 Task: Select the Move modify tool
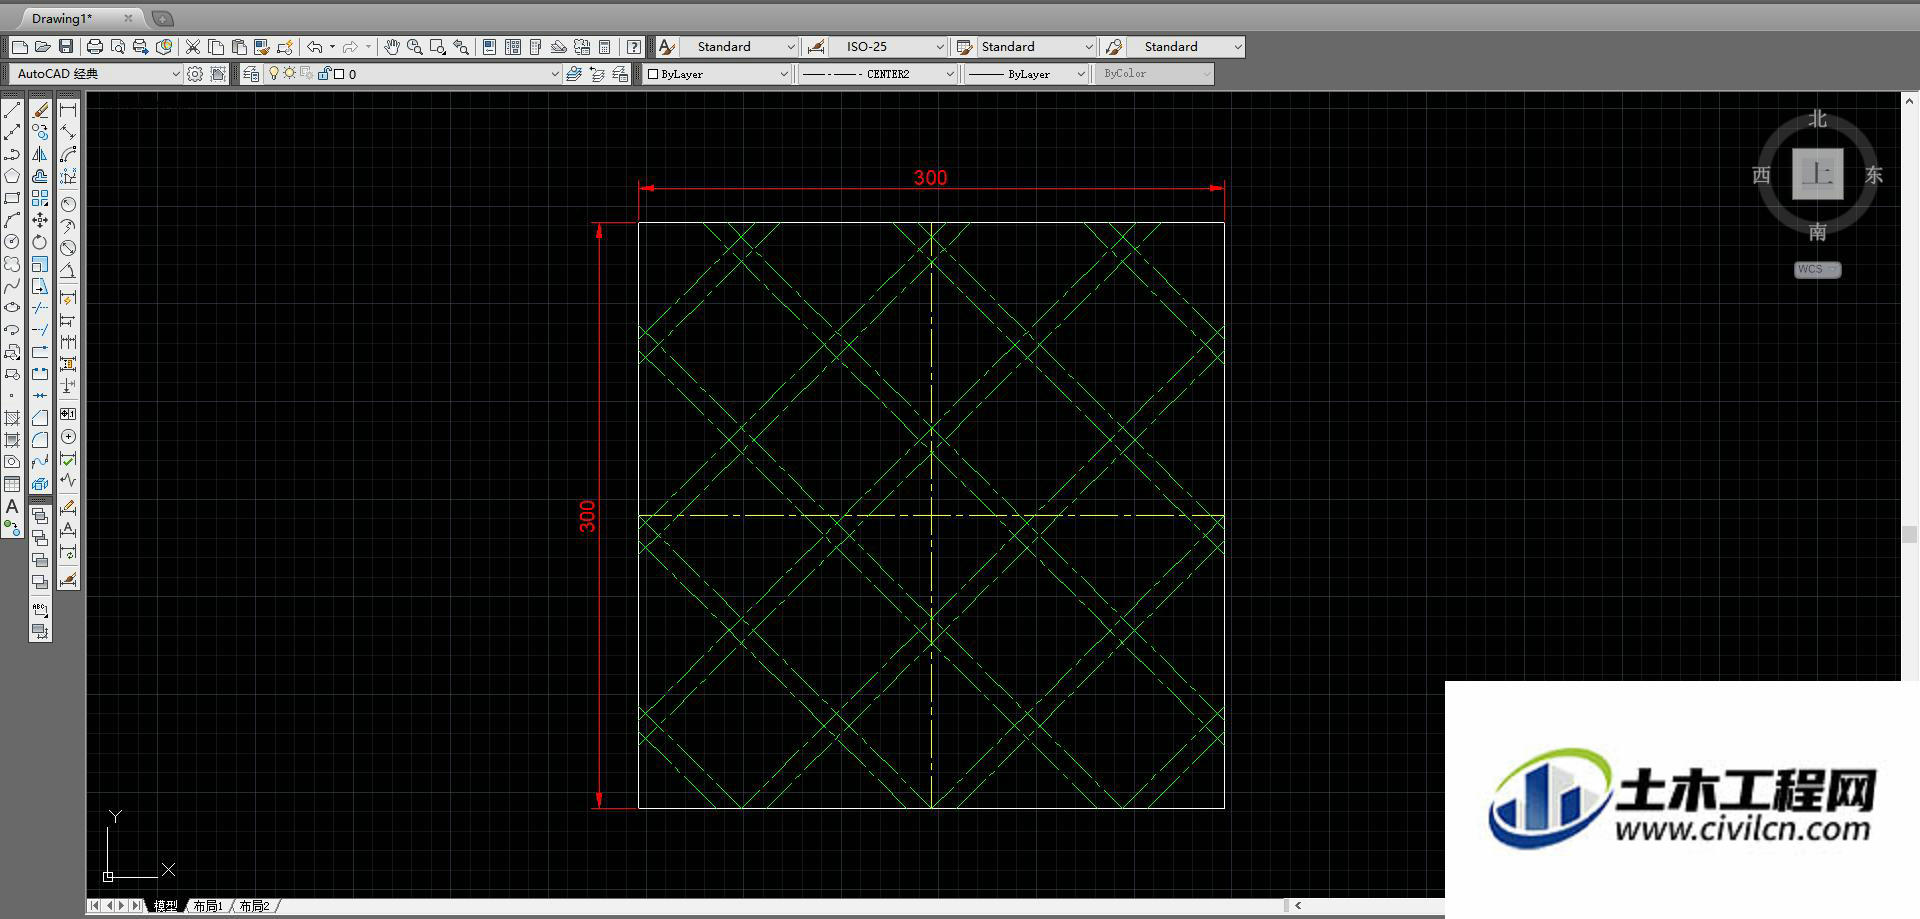pyautogui.click(x=40, y=220)
